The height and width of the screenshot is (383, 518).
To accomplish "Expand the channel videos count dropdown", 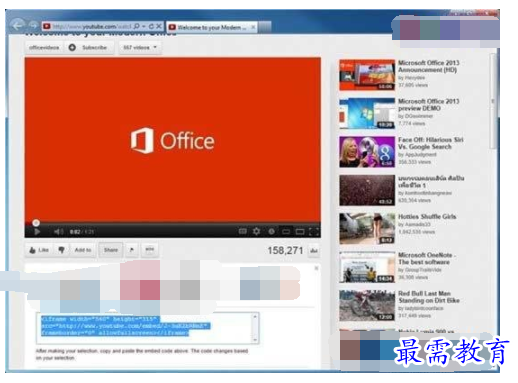I will point(140,48).
